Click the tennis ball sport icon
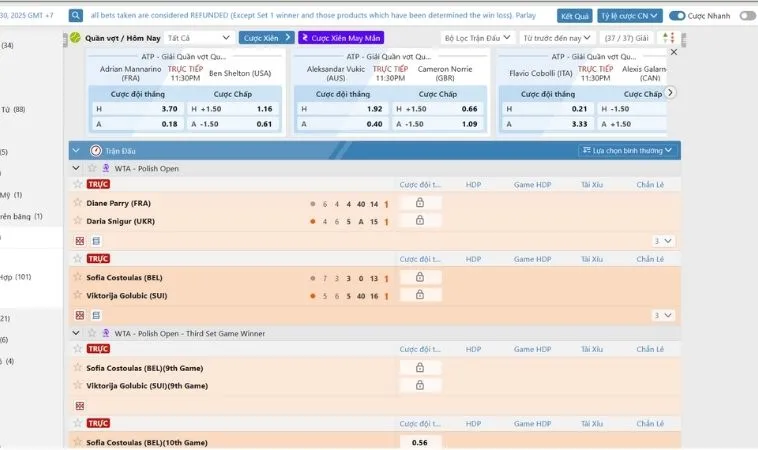 75,37
